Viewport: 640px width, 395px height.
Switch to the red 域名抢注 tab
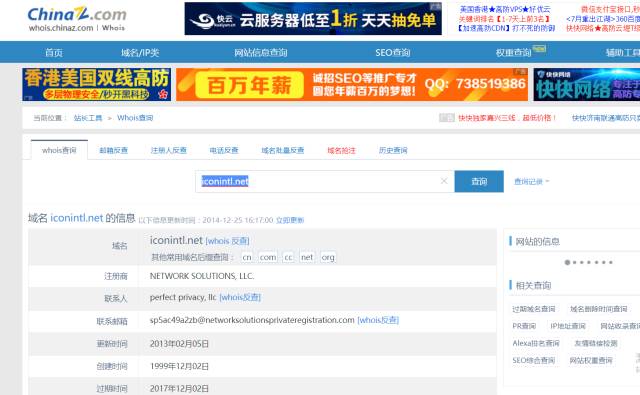point(341,150)
